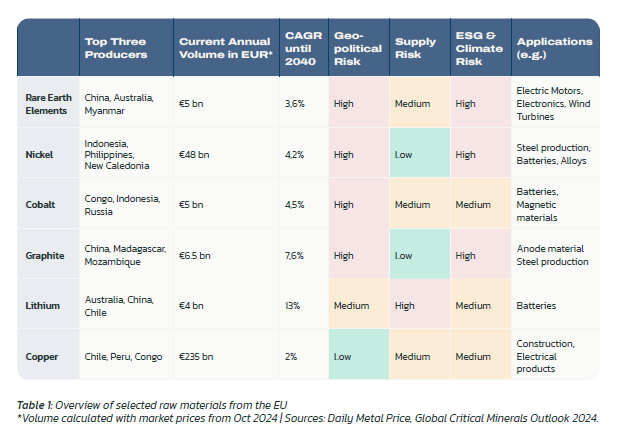
Task: Select the "13%" CAGR cell
Action: pos(293,305)
